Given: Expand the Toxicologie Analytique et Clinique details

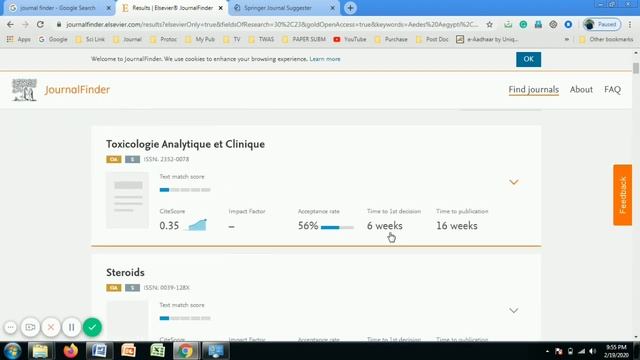Looking at the screenshot, I should pyautogui.click(x=513, y=182).
